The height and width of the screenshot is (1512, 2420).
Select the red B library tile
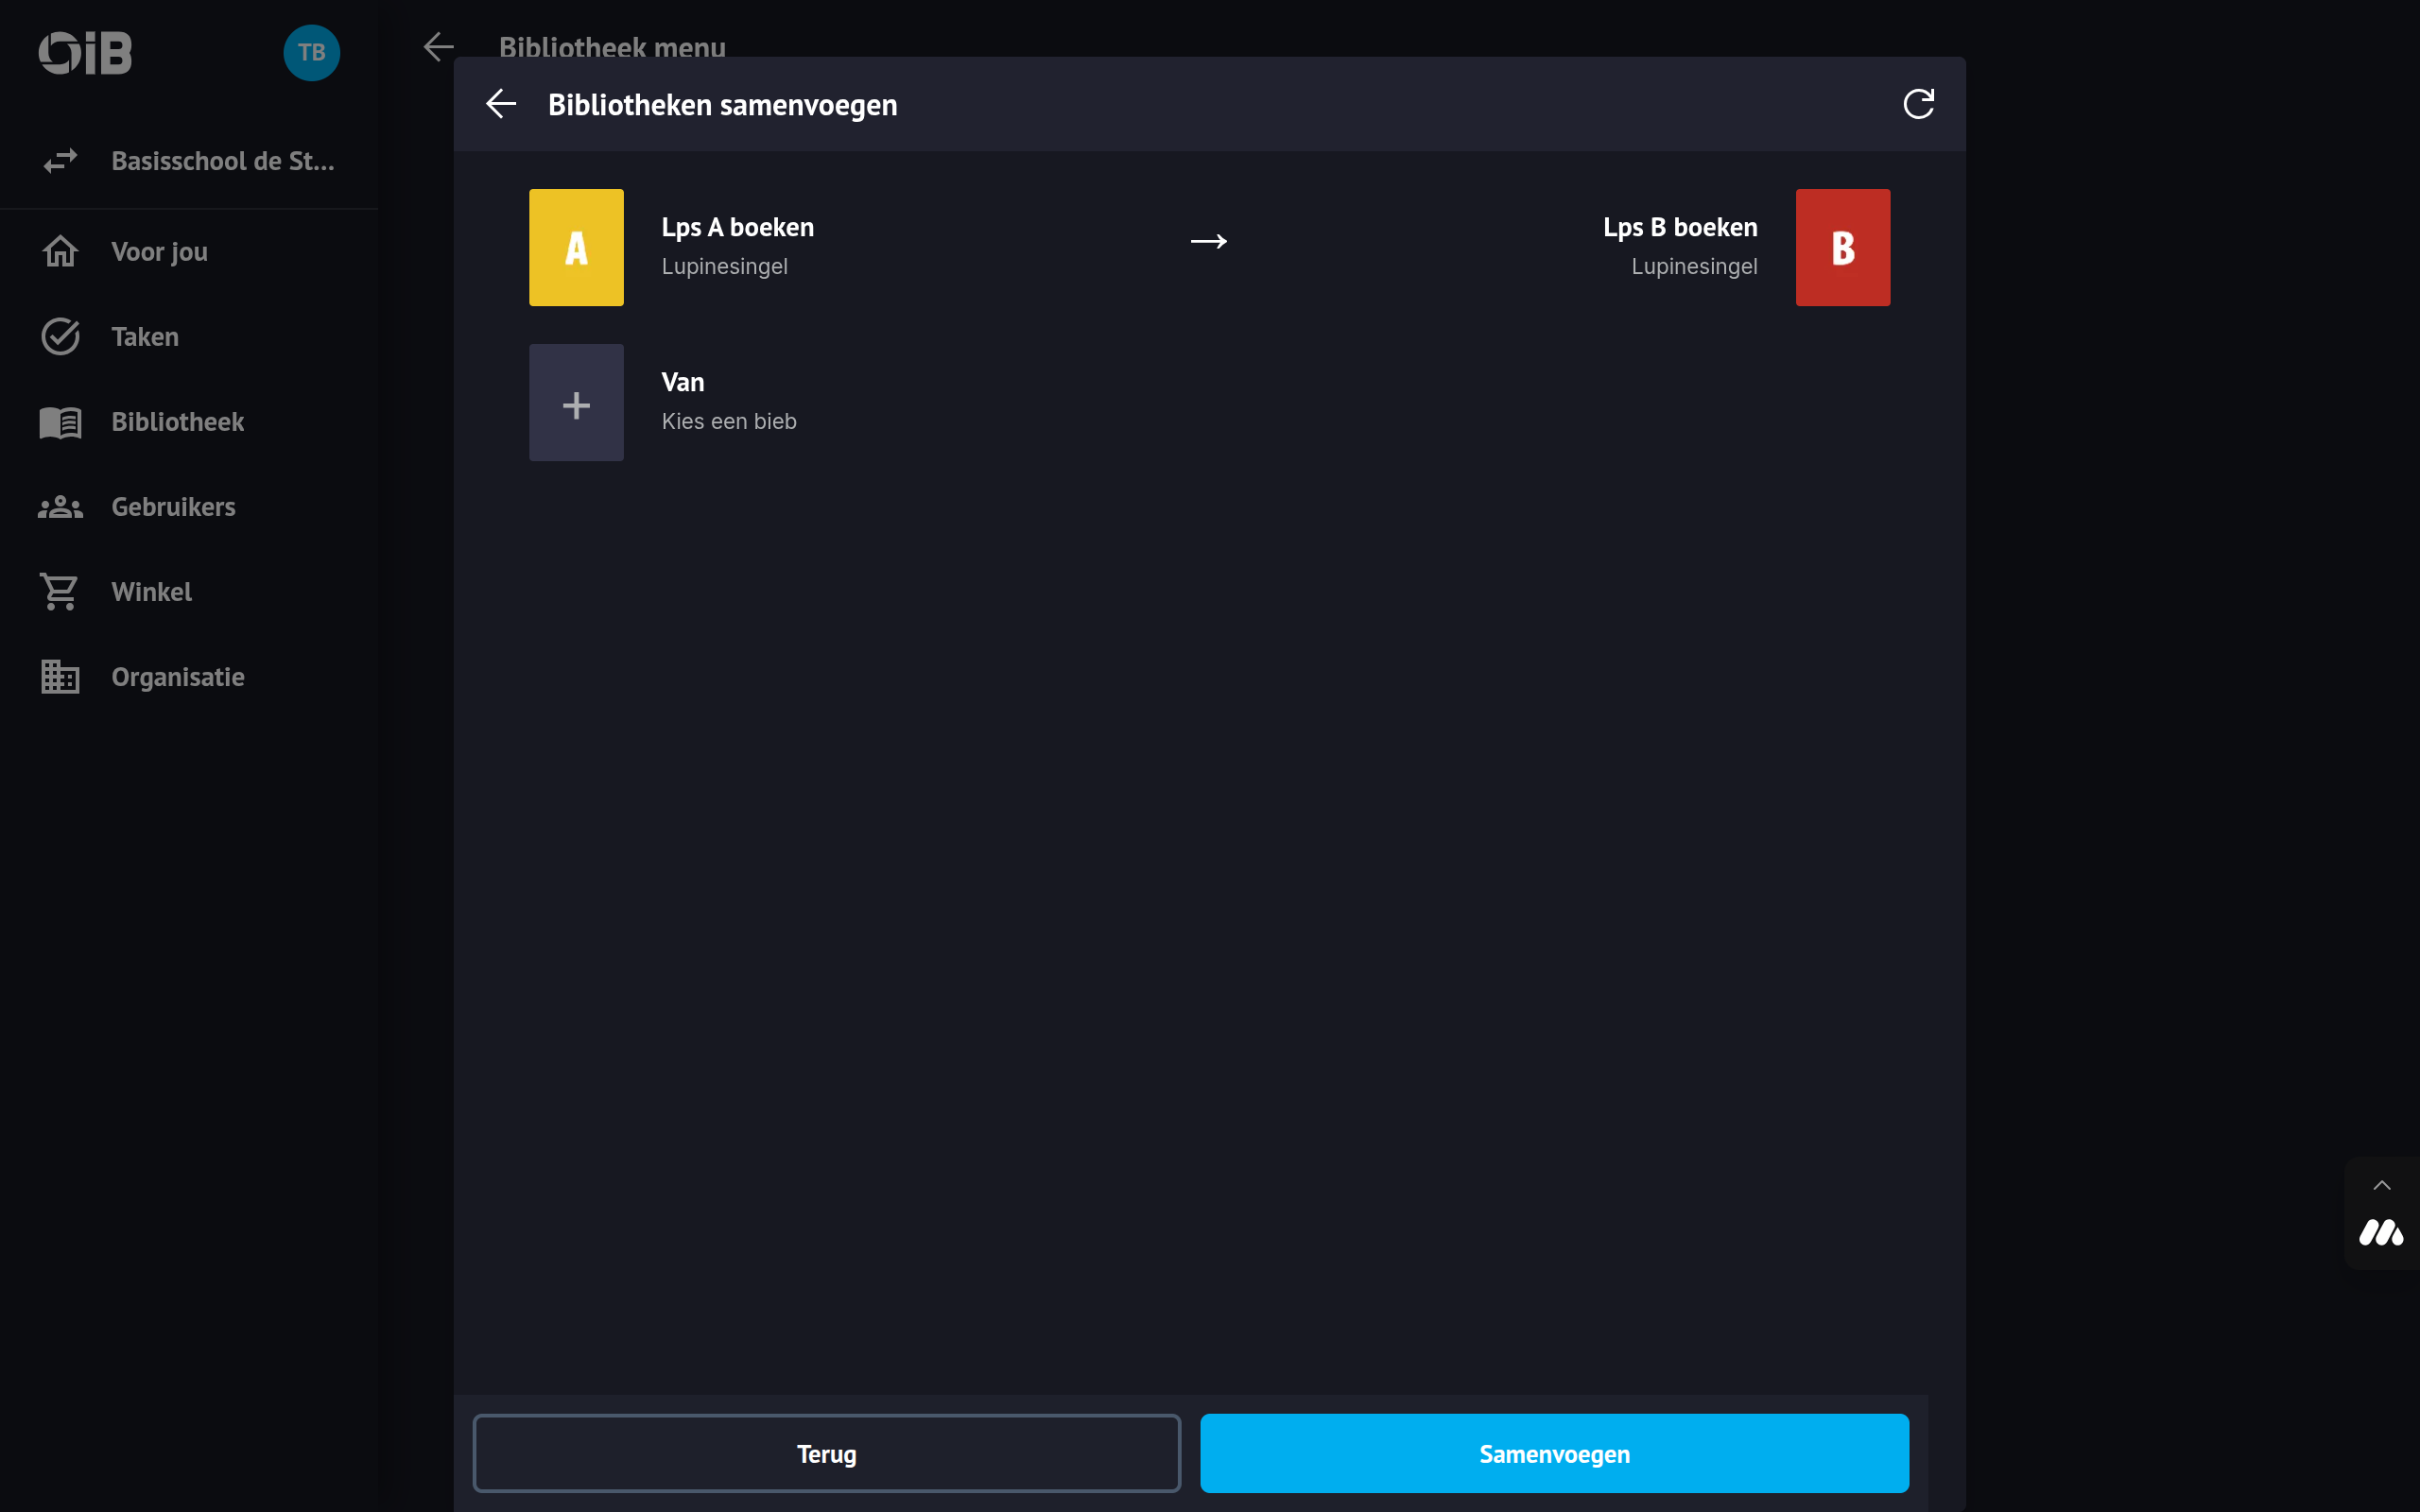click(x=1842, y=247)
